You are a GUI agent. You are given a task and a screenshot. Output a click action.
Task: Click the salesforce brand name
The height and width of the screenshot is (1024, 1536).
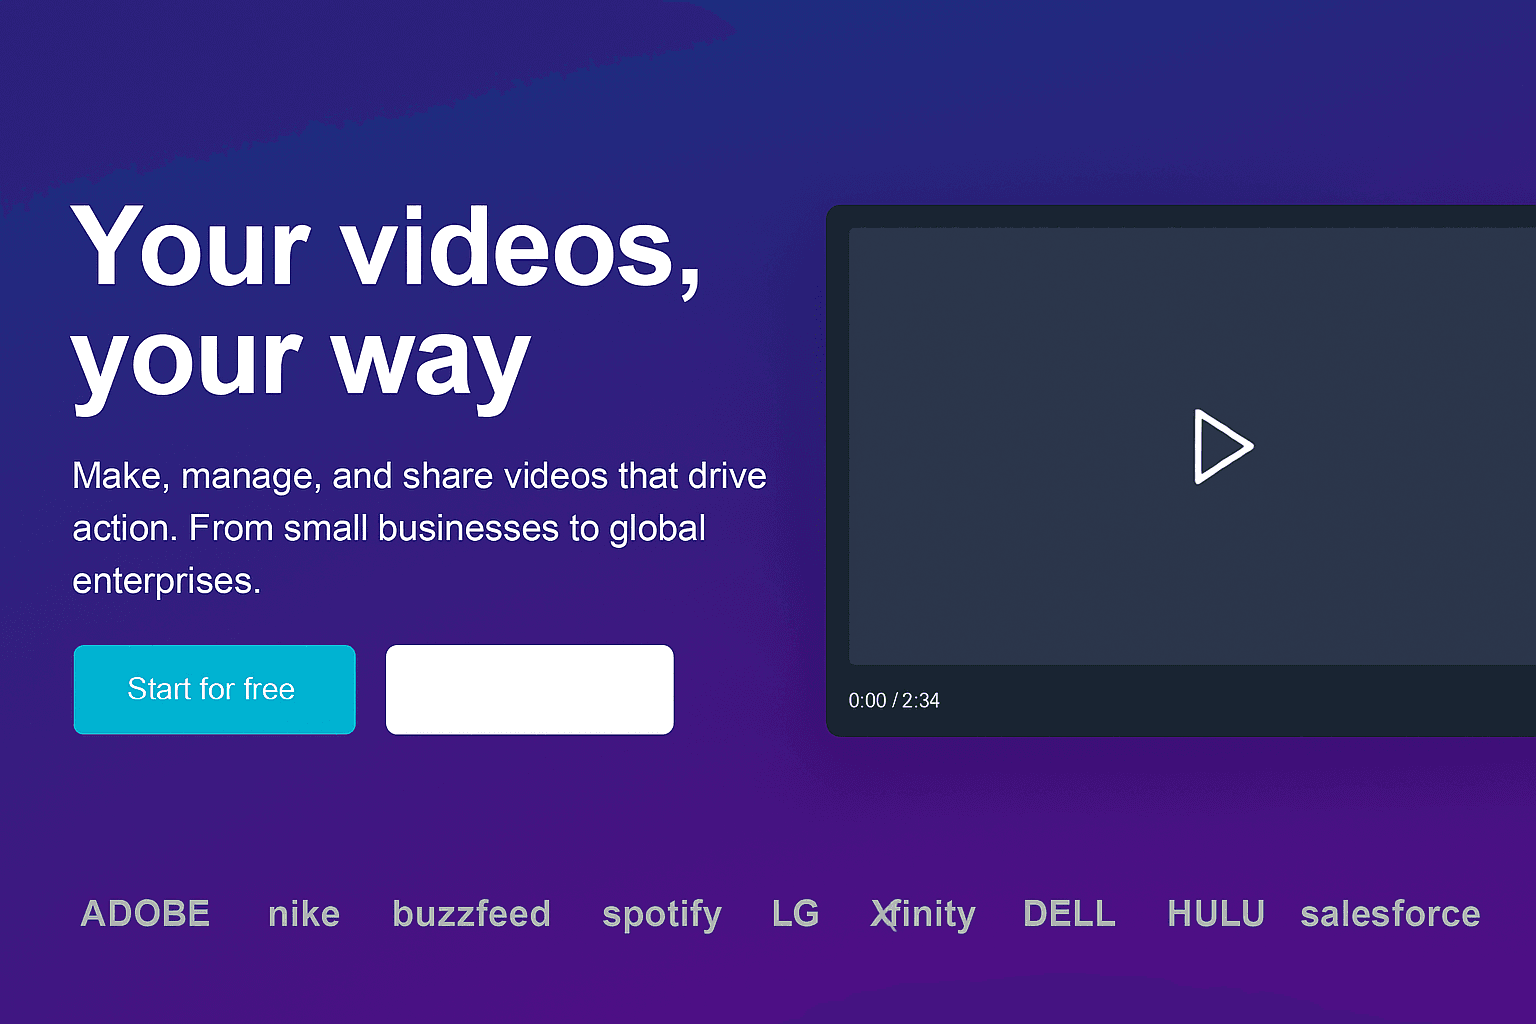pos(1390,914)
